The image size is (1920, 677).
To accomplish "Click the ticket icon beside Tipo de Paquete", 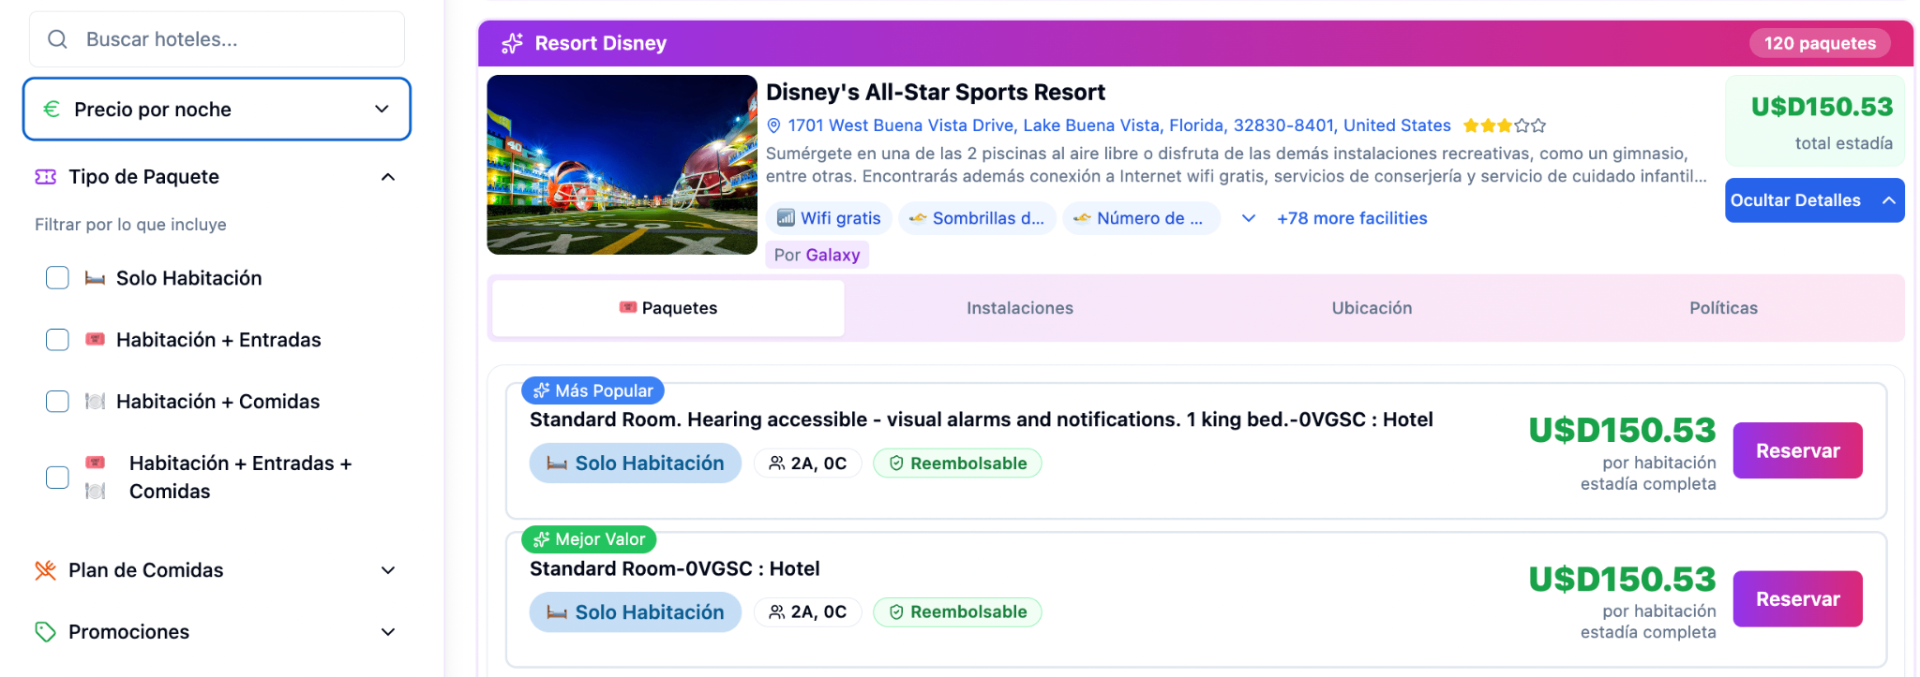I will tap(45, 177).
